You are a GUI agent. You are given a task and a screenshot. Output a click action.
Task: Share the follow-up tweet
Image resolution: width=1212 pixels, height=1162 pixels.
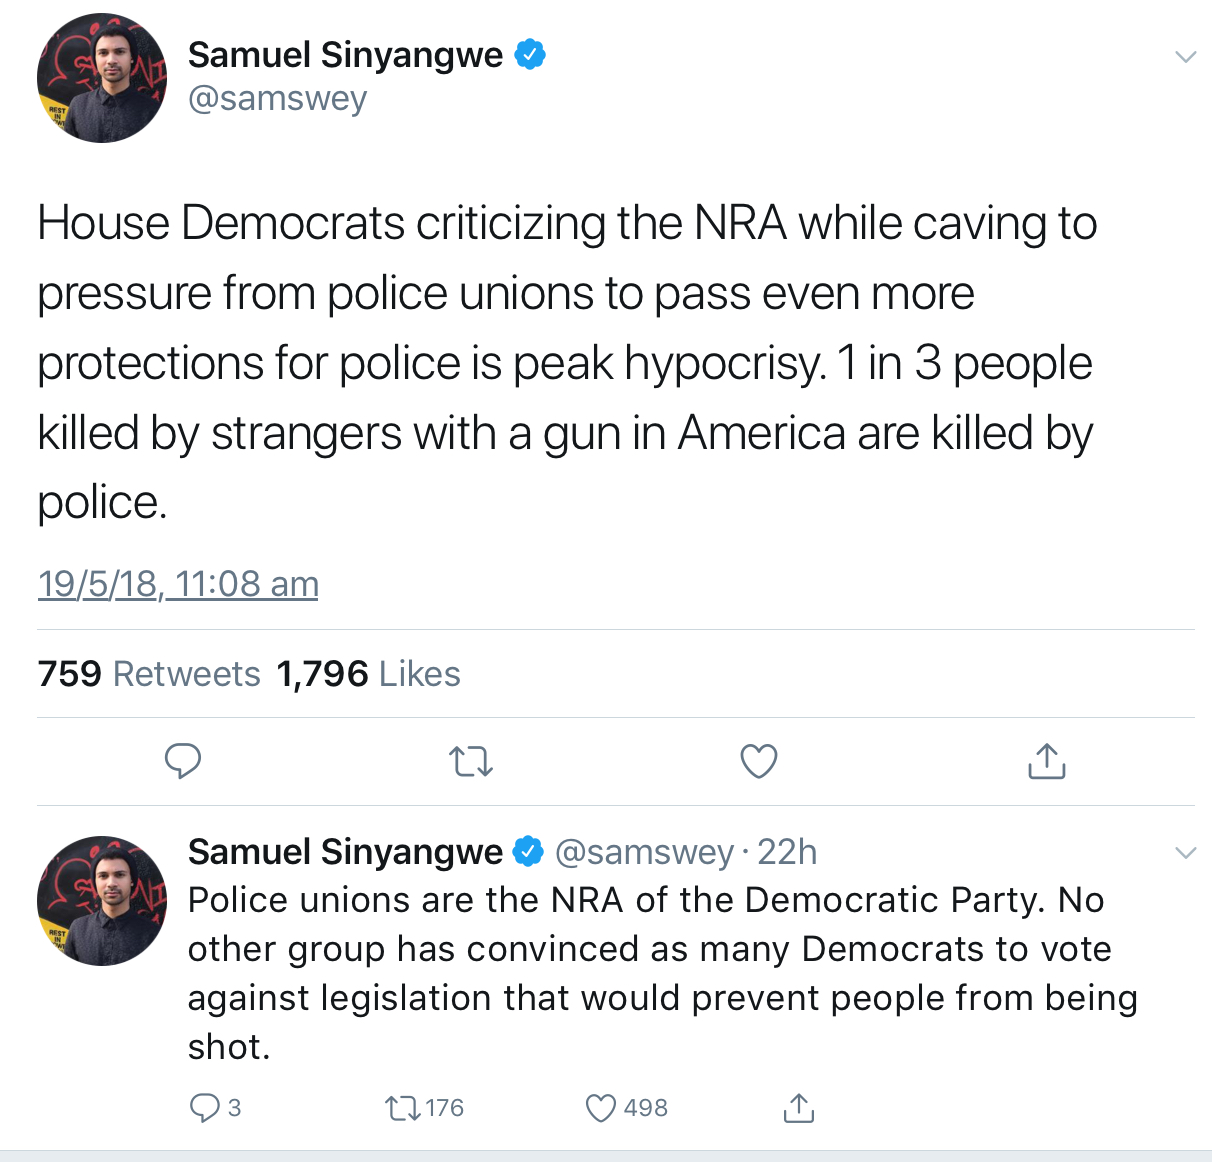pos(798,1108)
